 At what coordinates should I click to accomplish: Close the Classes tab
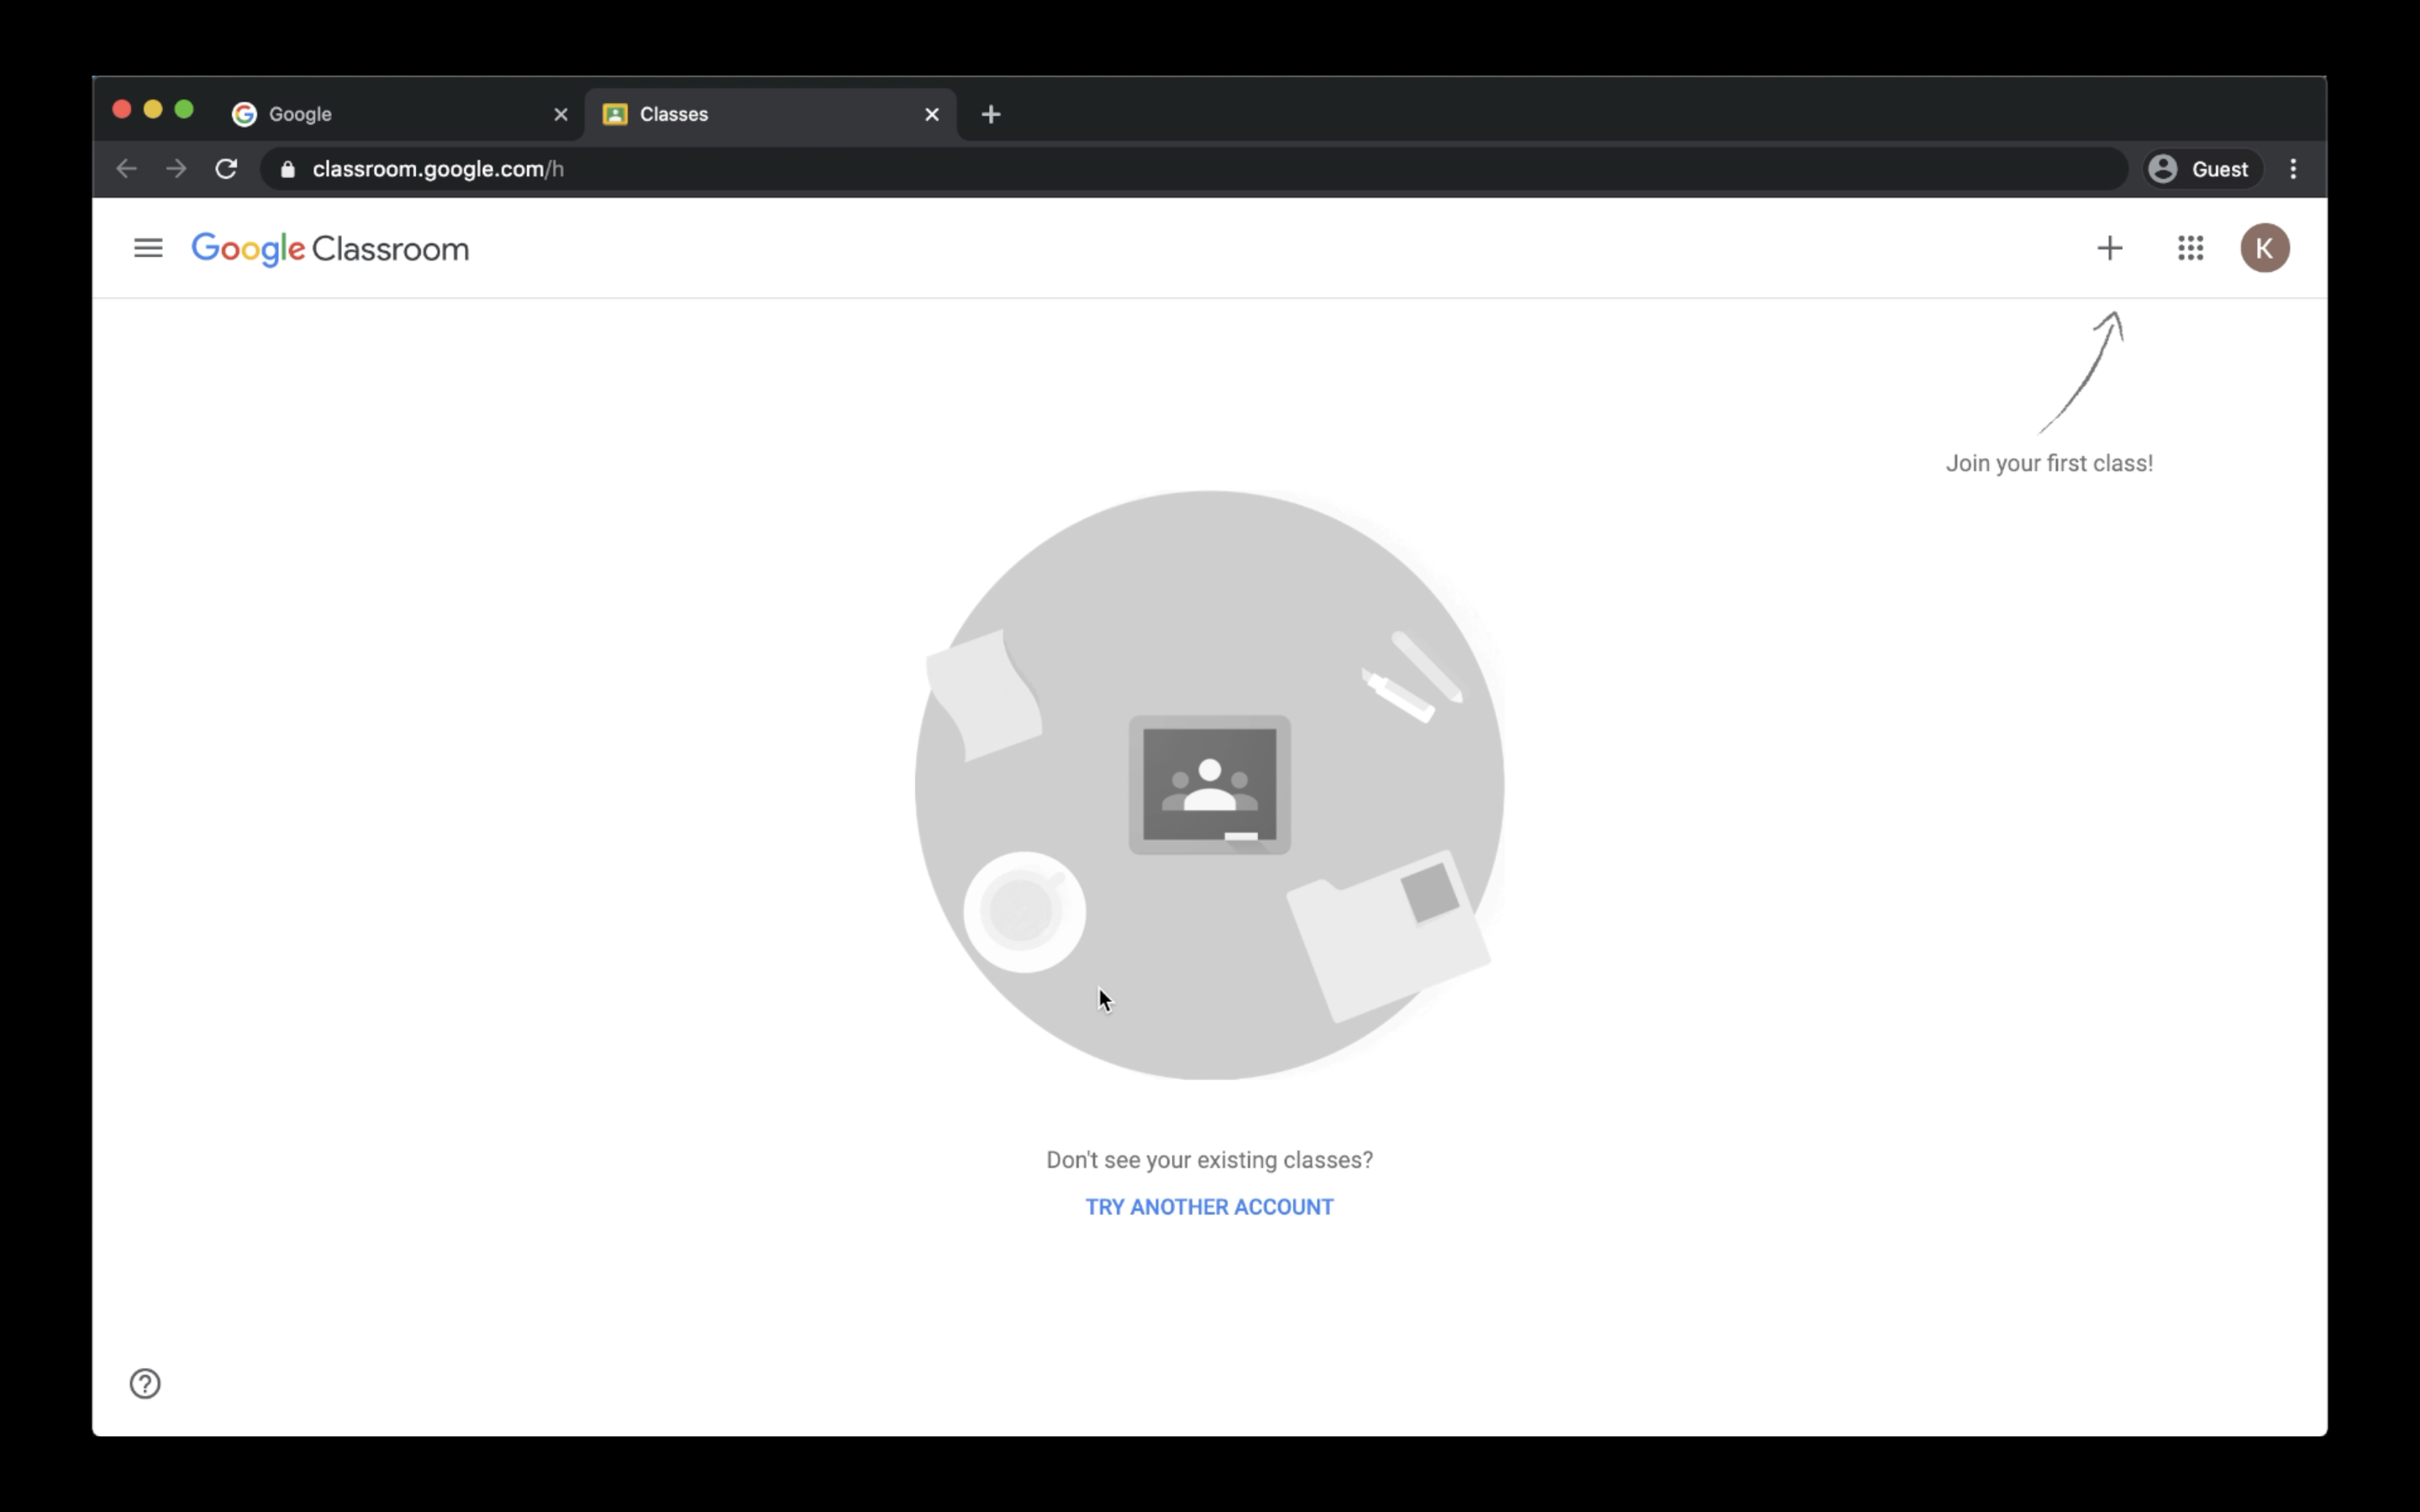(932, 114)
